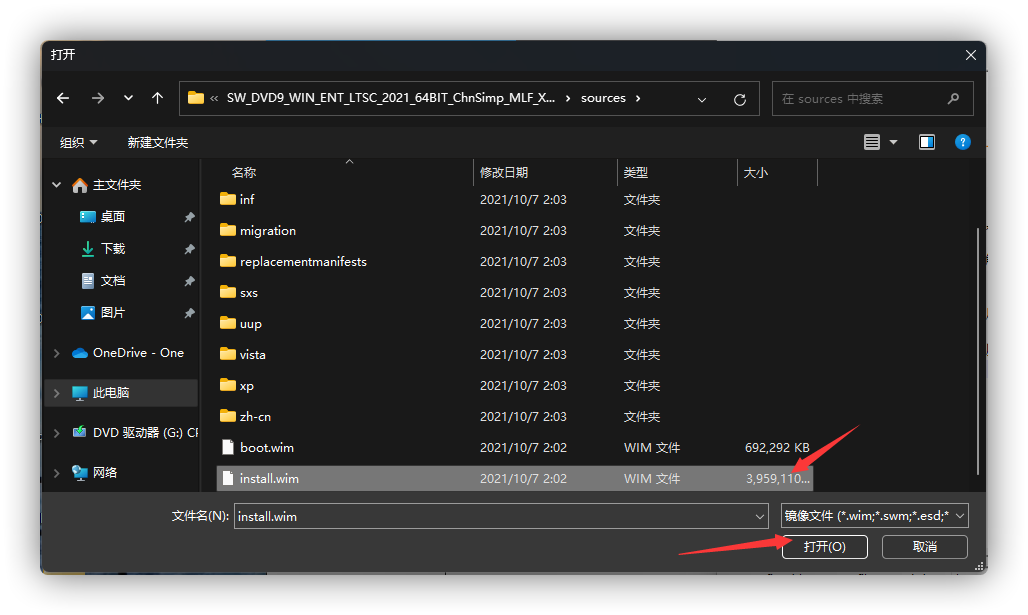Image resolution: width=1028 pixels, height=615 pixels.
Task: Refresh the sources folder view
Action: click(x=740, y=99)
